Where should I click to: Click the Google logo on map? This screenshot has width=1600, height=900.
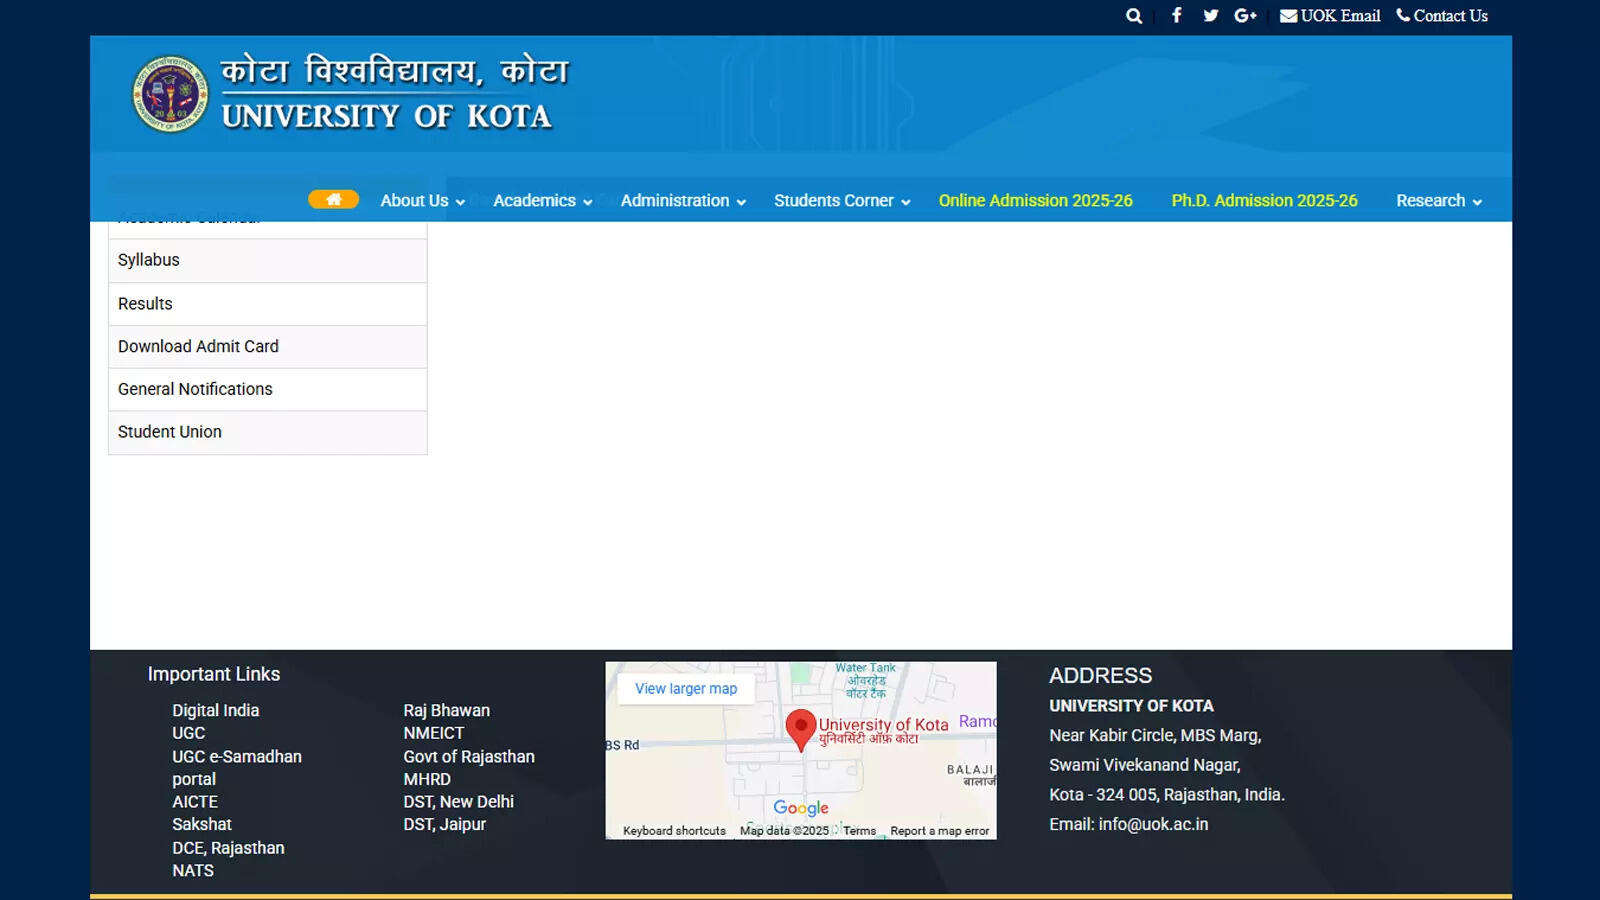tap(801, 808)
